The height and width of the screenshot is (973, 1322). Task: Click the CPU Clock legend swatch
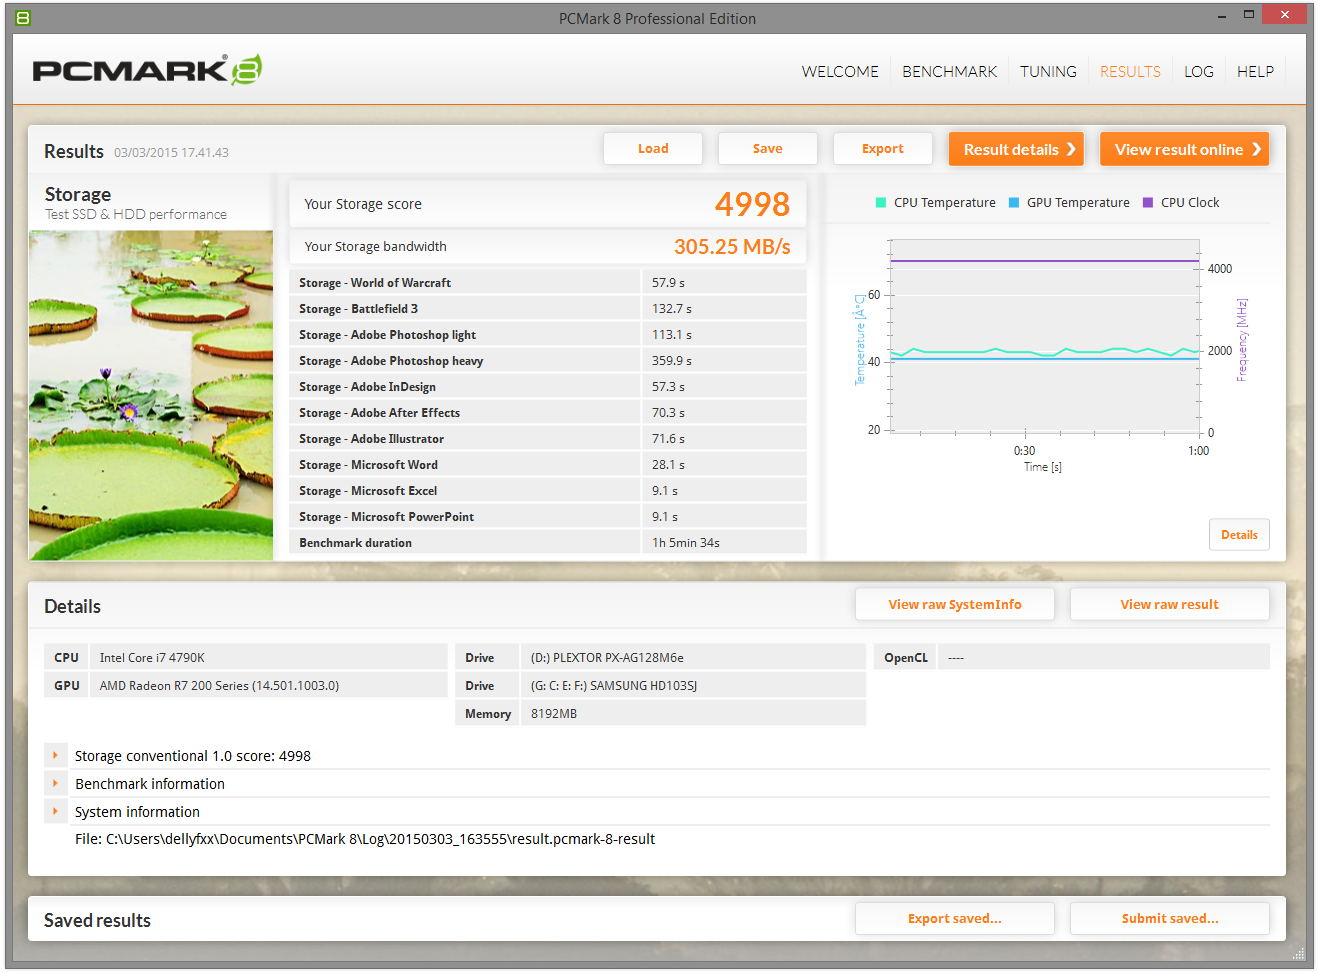pyautogui.click(x=1148, y=203)
